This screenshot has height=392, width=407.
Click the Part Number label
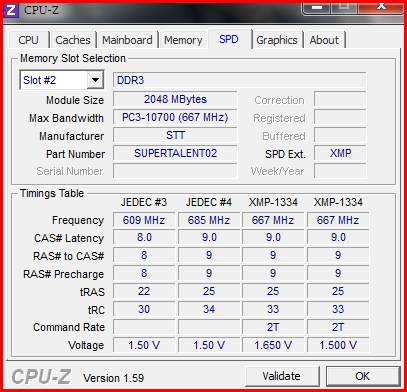(75, 154)
